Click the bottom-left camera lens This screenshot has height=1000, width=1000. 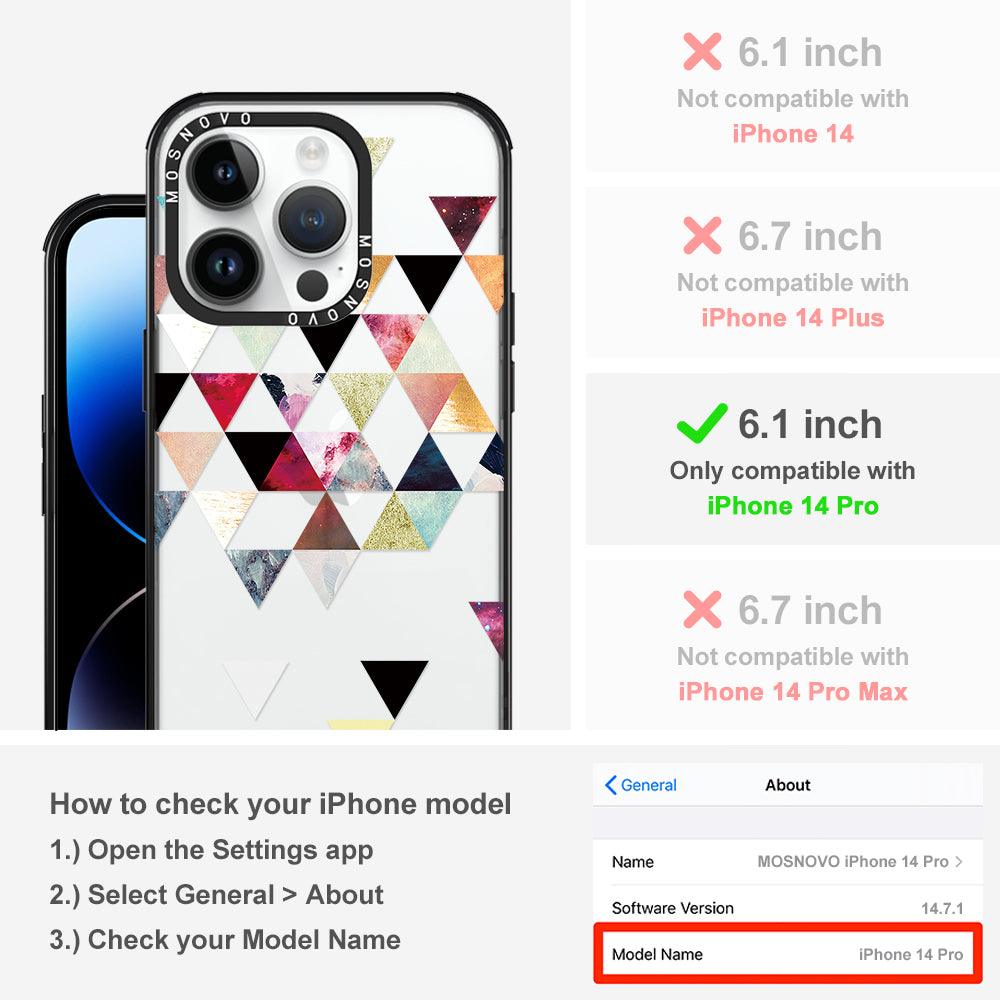[223, 266]
